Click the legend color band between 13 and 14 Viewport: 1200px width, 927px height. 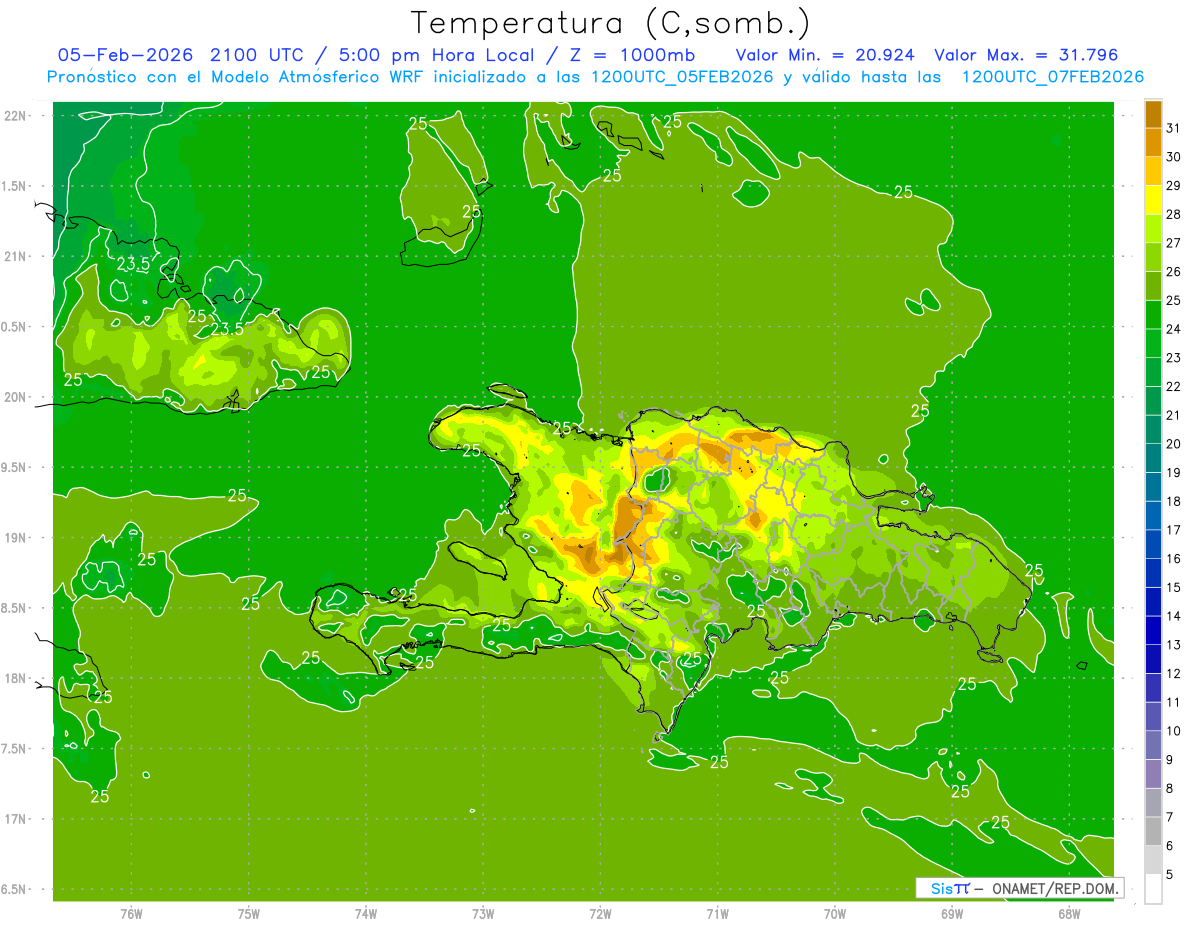pos(1153,631)
